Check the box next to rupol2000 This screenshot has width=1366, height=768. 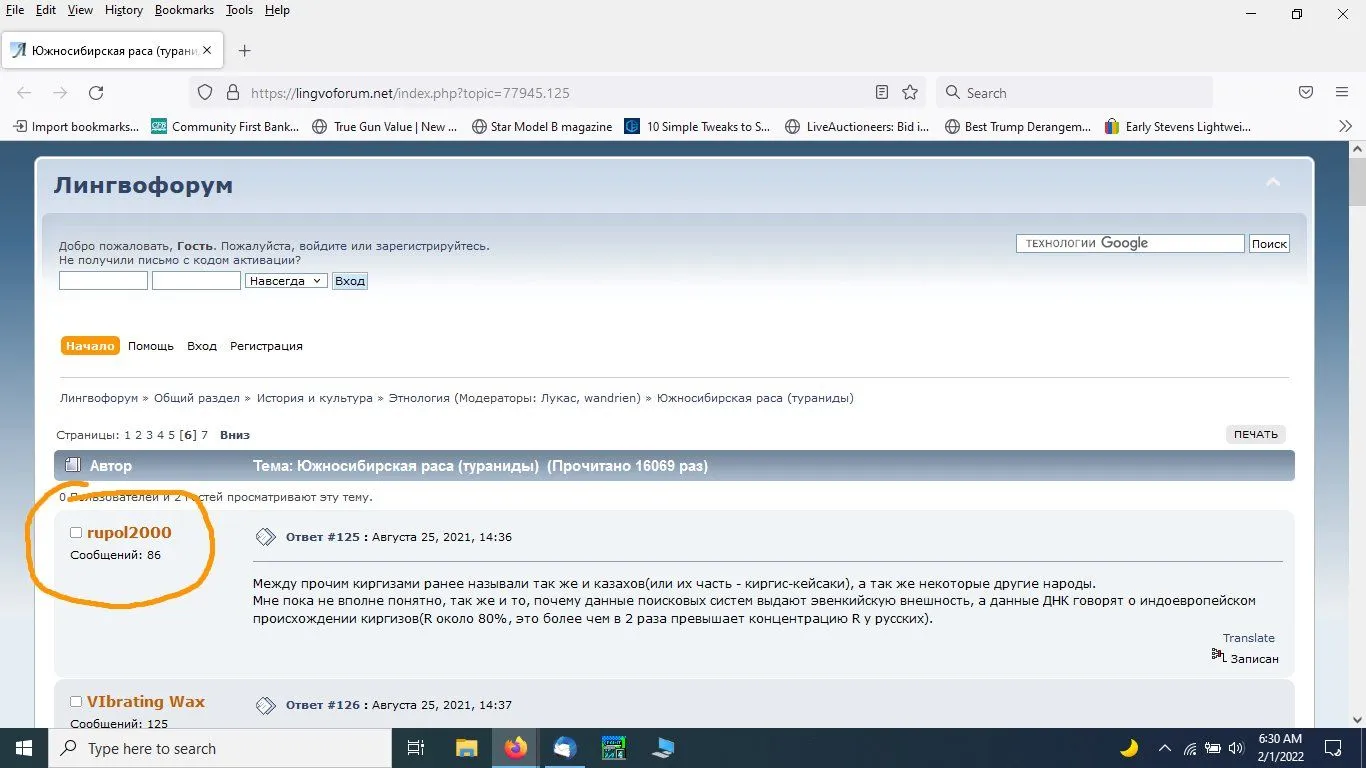[x=76, y=533]
